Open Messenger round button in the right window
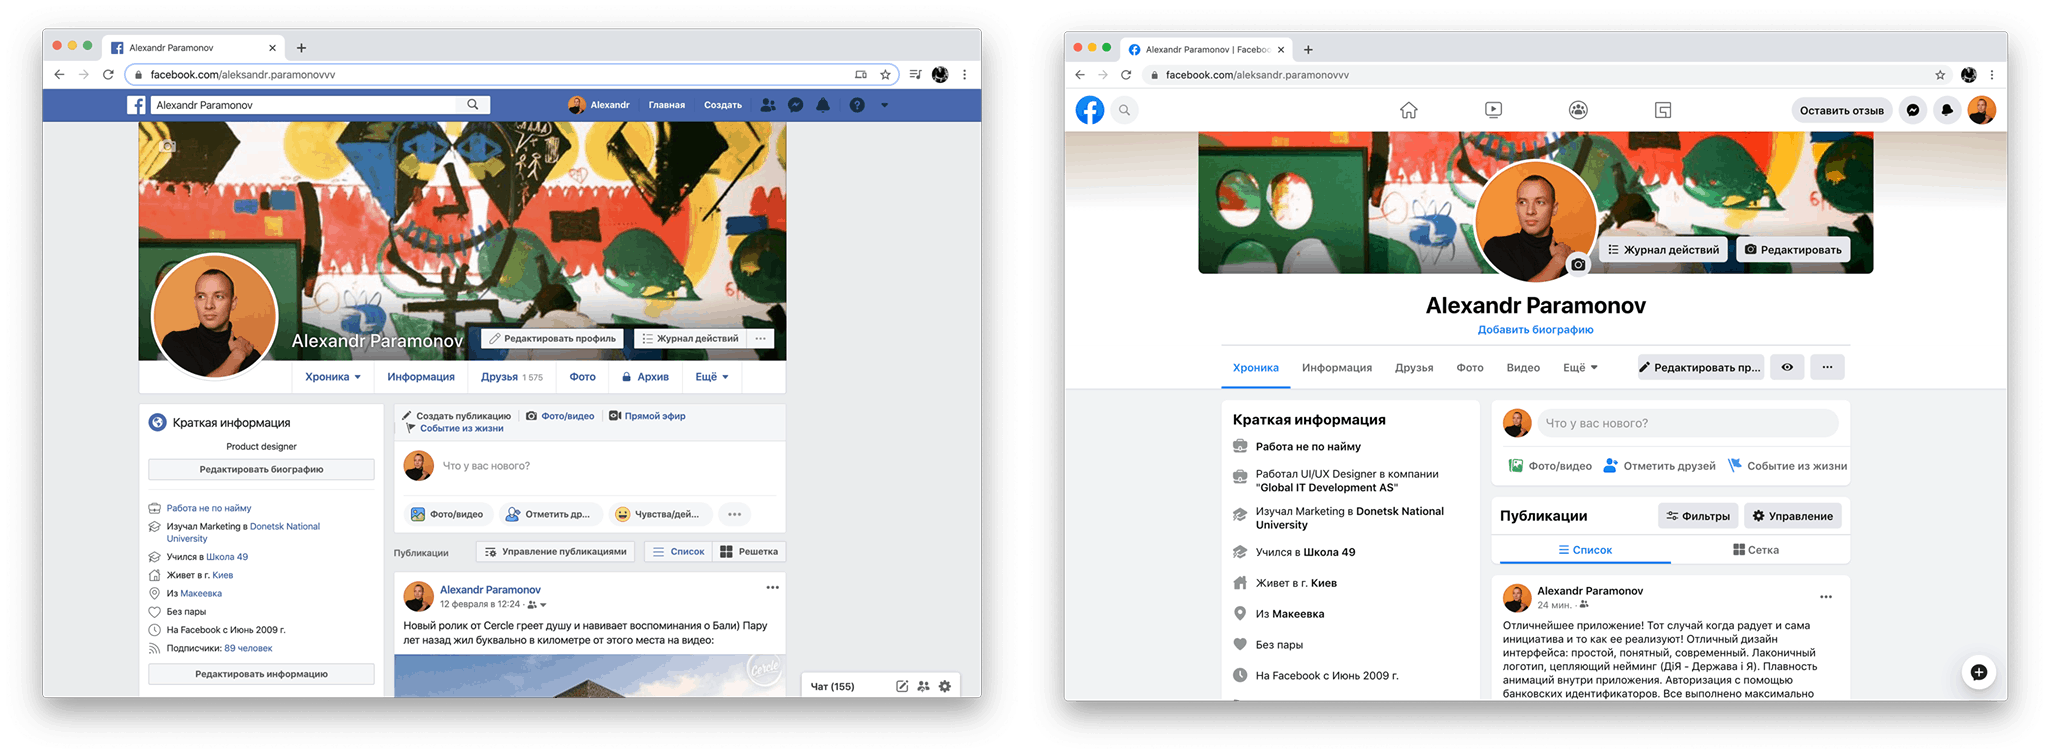The width and height of the screenshot is (2048, 754). tap(1913, 110)
